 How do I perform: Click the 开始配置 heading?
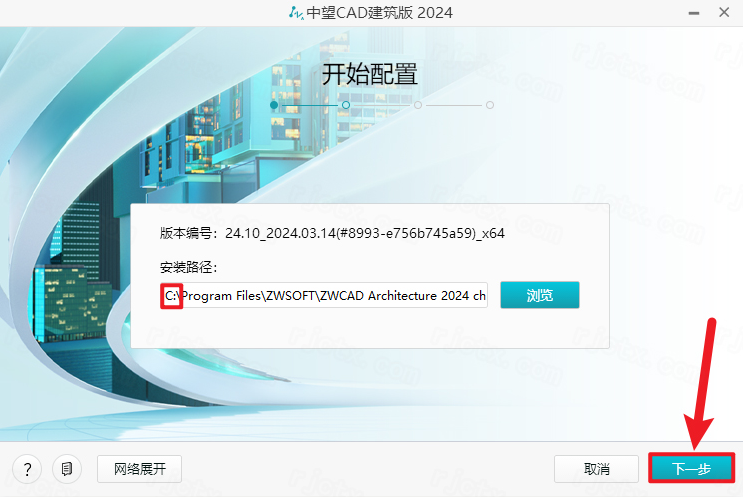coord(370,75)
